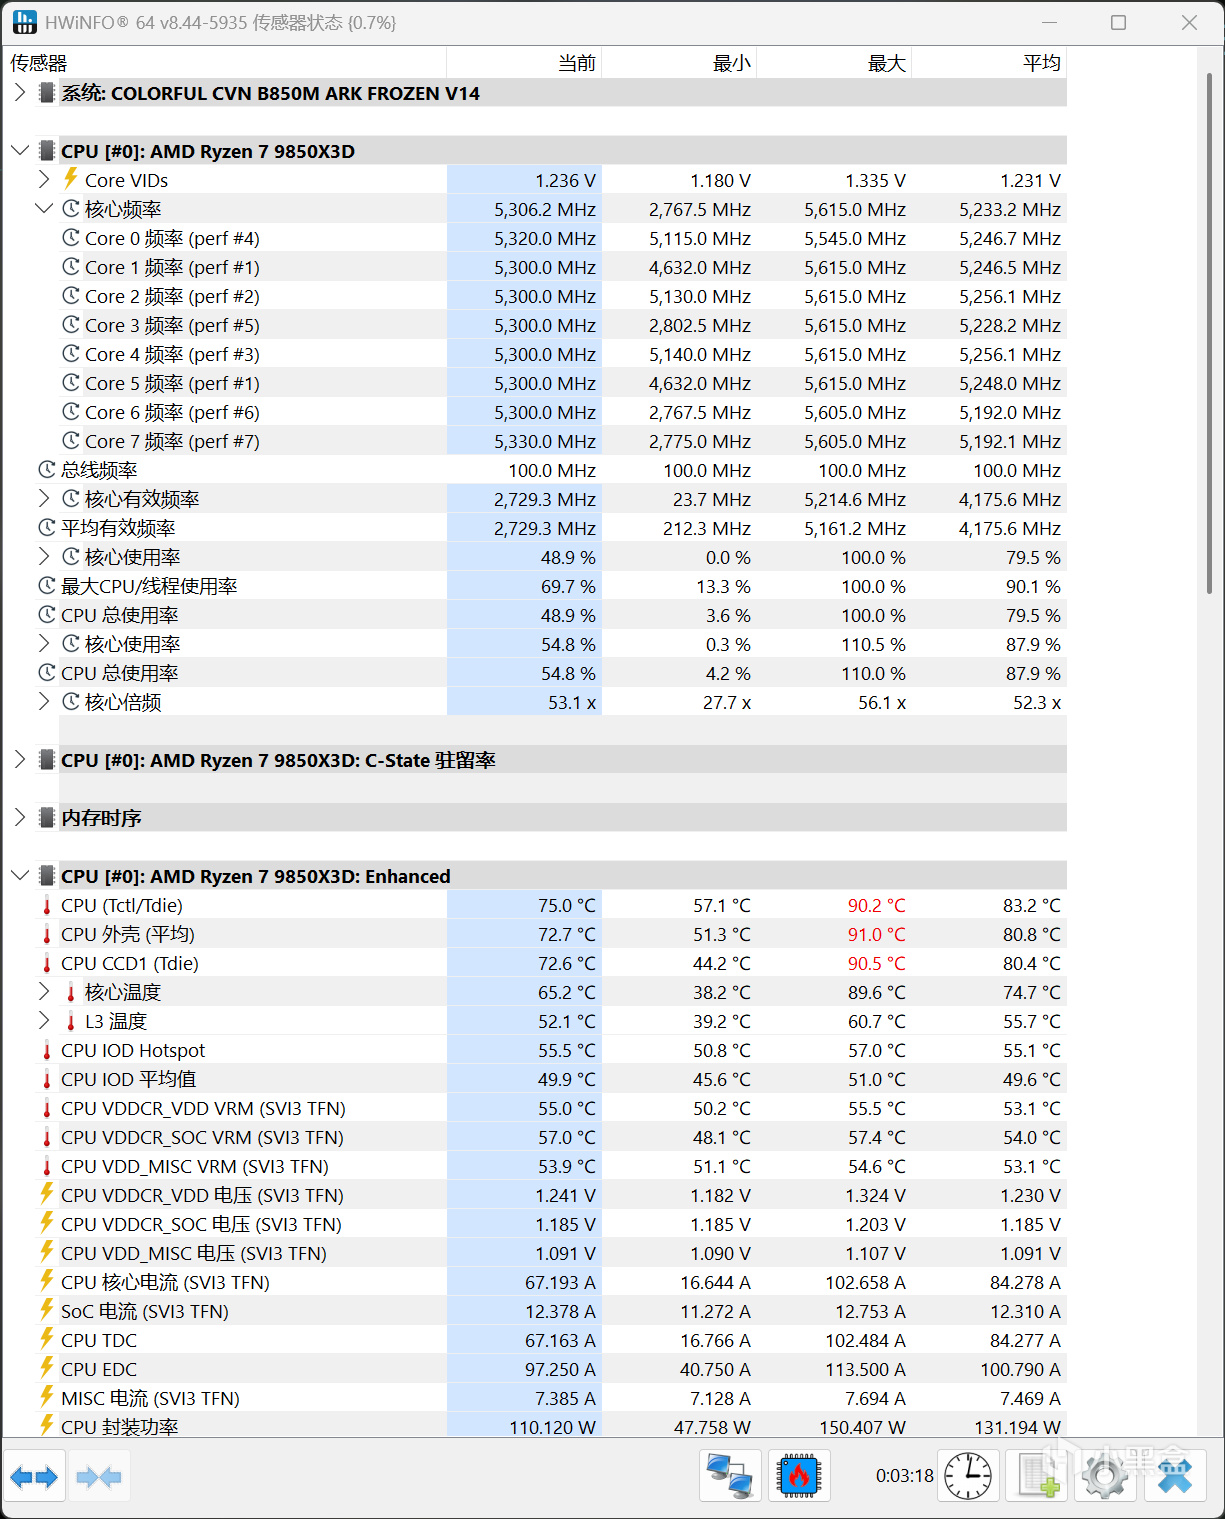Maximize the HWiNFO window
Screen dimensions: 1225x1519
[x=1119, y=22]
